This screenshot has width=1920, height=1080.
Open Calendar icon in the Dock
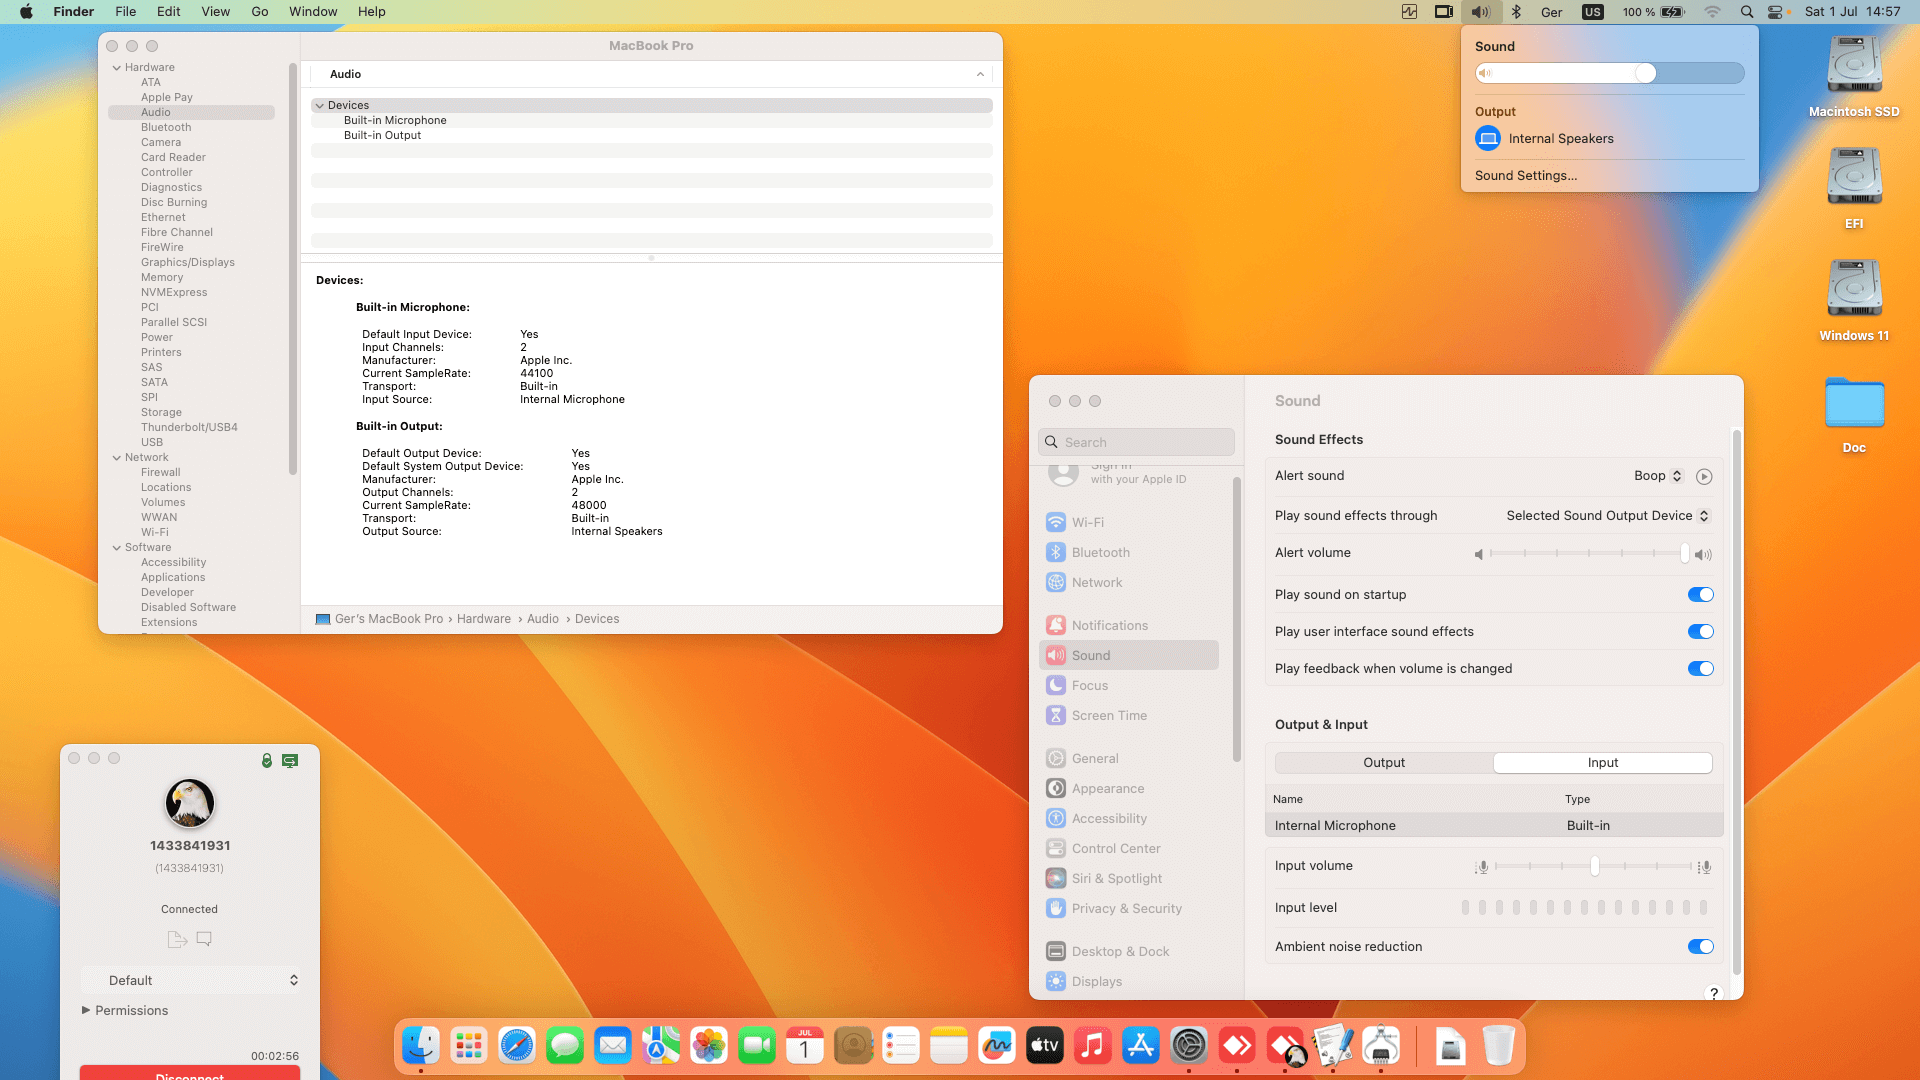click(805, 1046)
